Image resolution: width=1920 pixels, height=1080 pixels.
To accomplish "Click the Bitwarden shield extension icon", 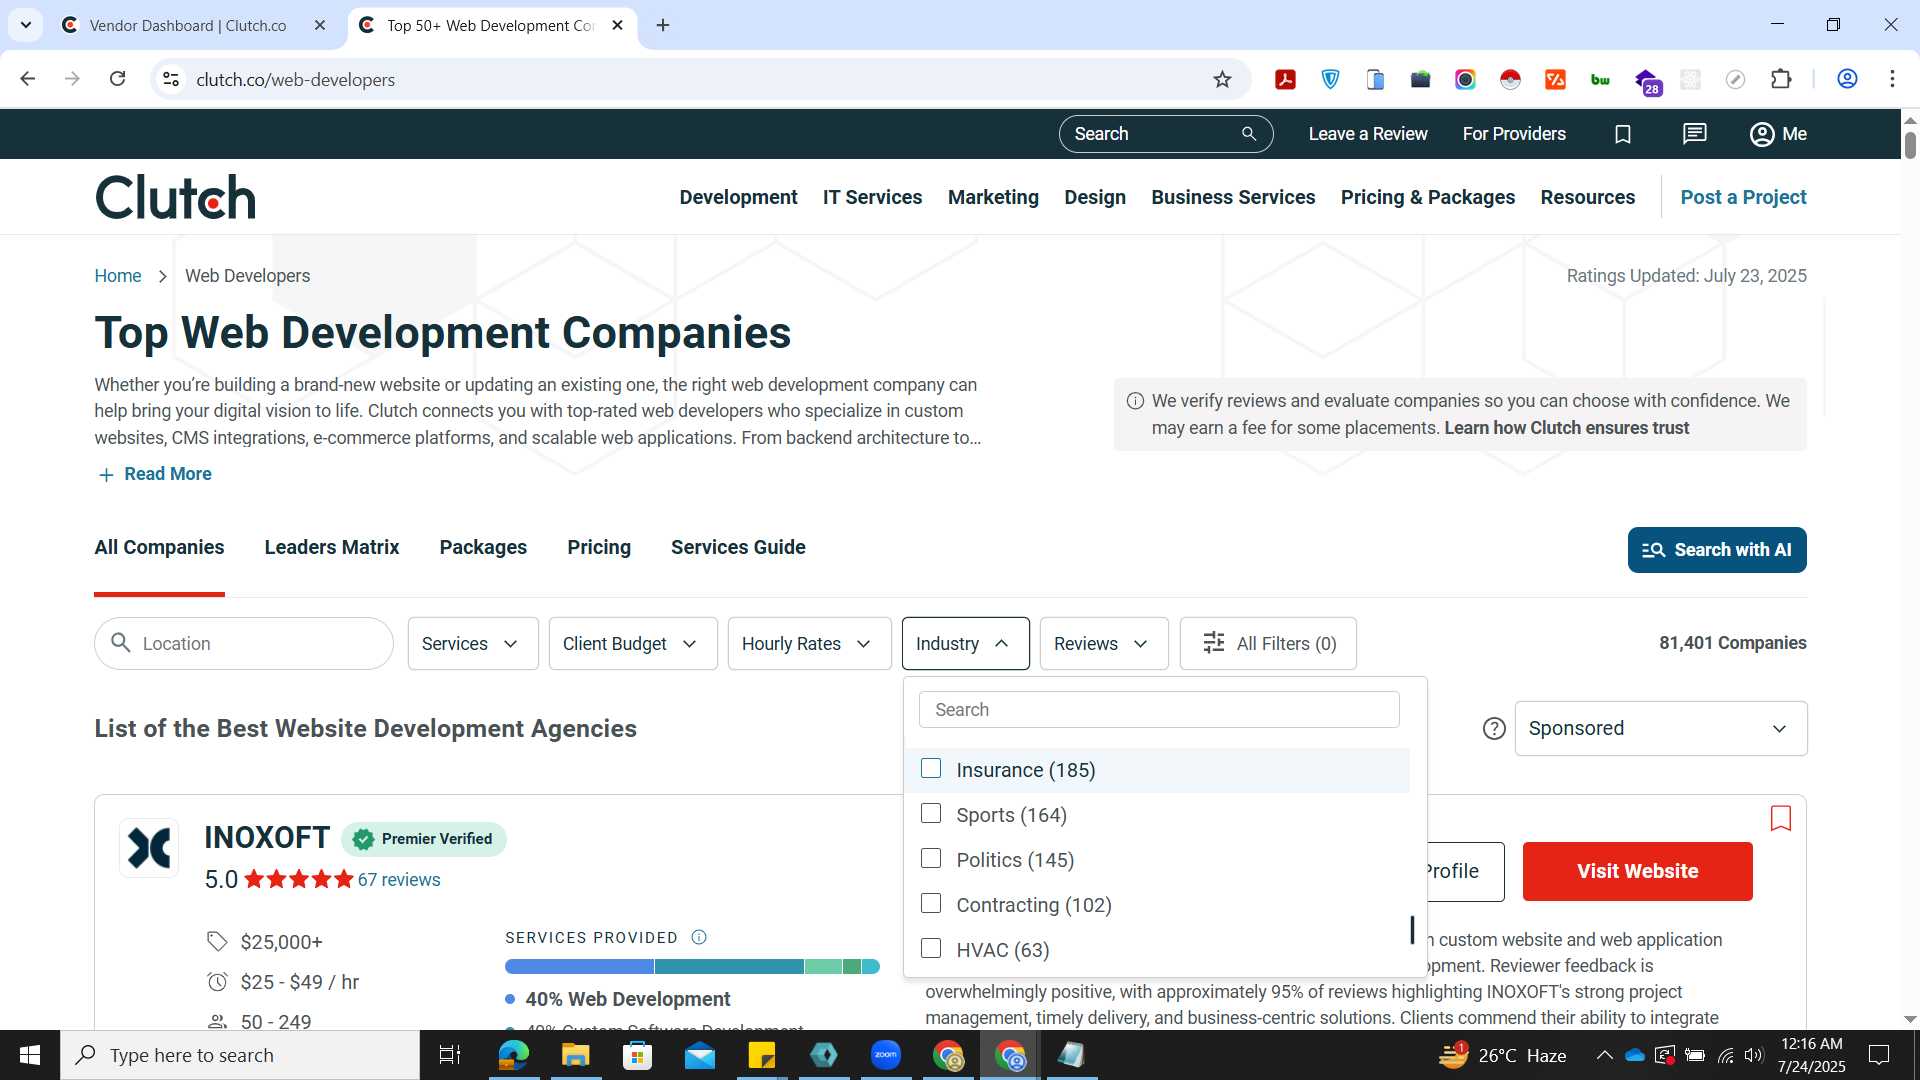I will (x=1330, y=80).
